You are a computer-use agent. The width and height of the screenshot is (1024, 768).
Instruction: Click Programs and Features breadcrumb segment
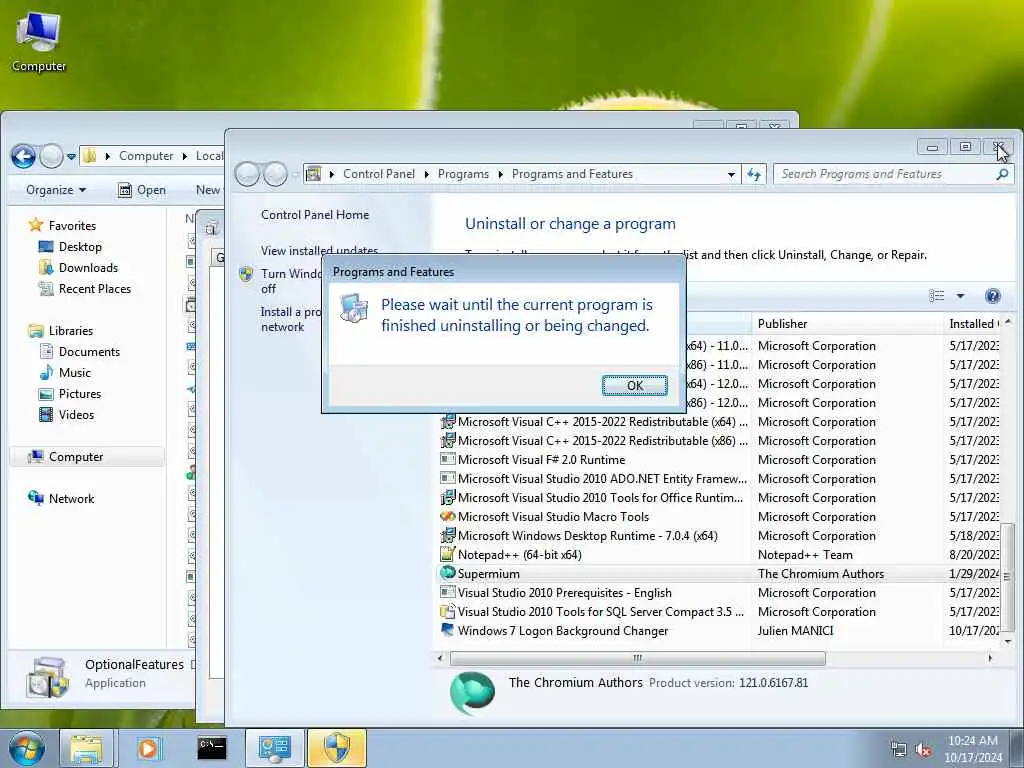[572, 174]
